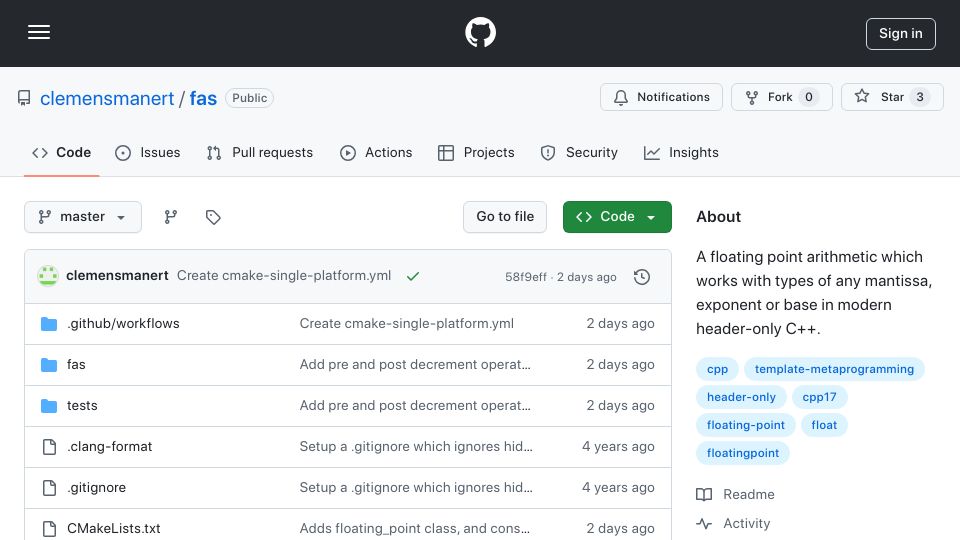
Task: Open commit message in fas folder row
Action: coord(415,364)
